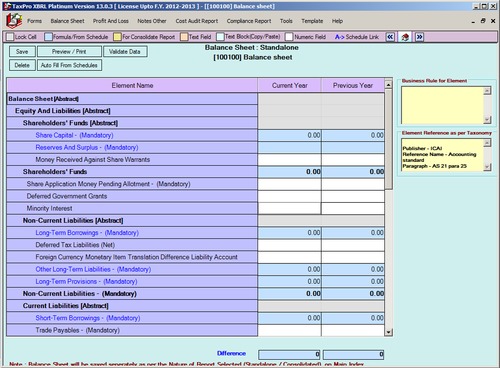Open the Long-Term Provisions schedule link
Viewport: 500px width, 368px height.
86,282
